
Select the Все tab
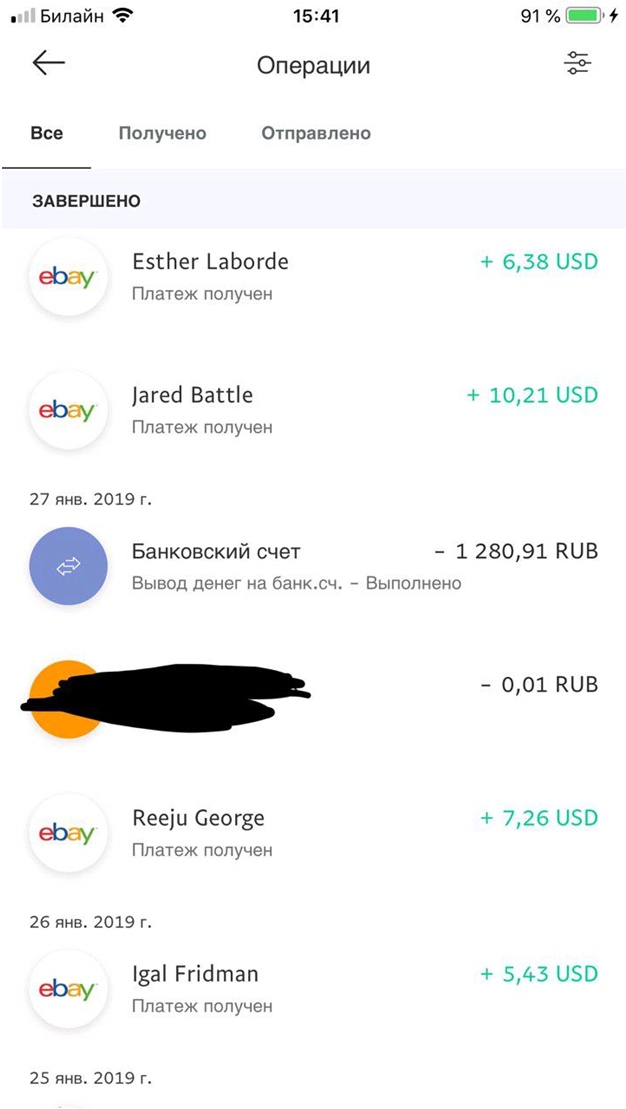pyautogui.click(x=46, y=132)
